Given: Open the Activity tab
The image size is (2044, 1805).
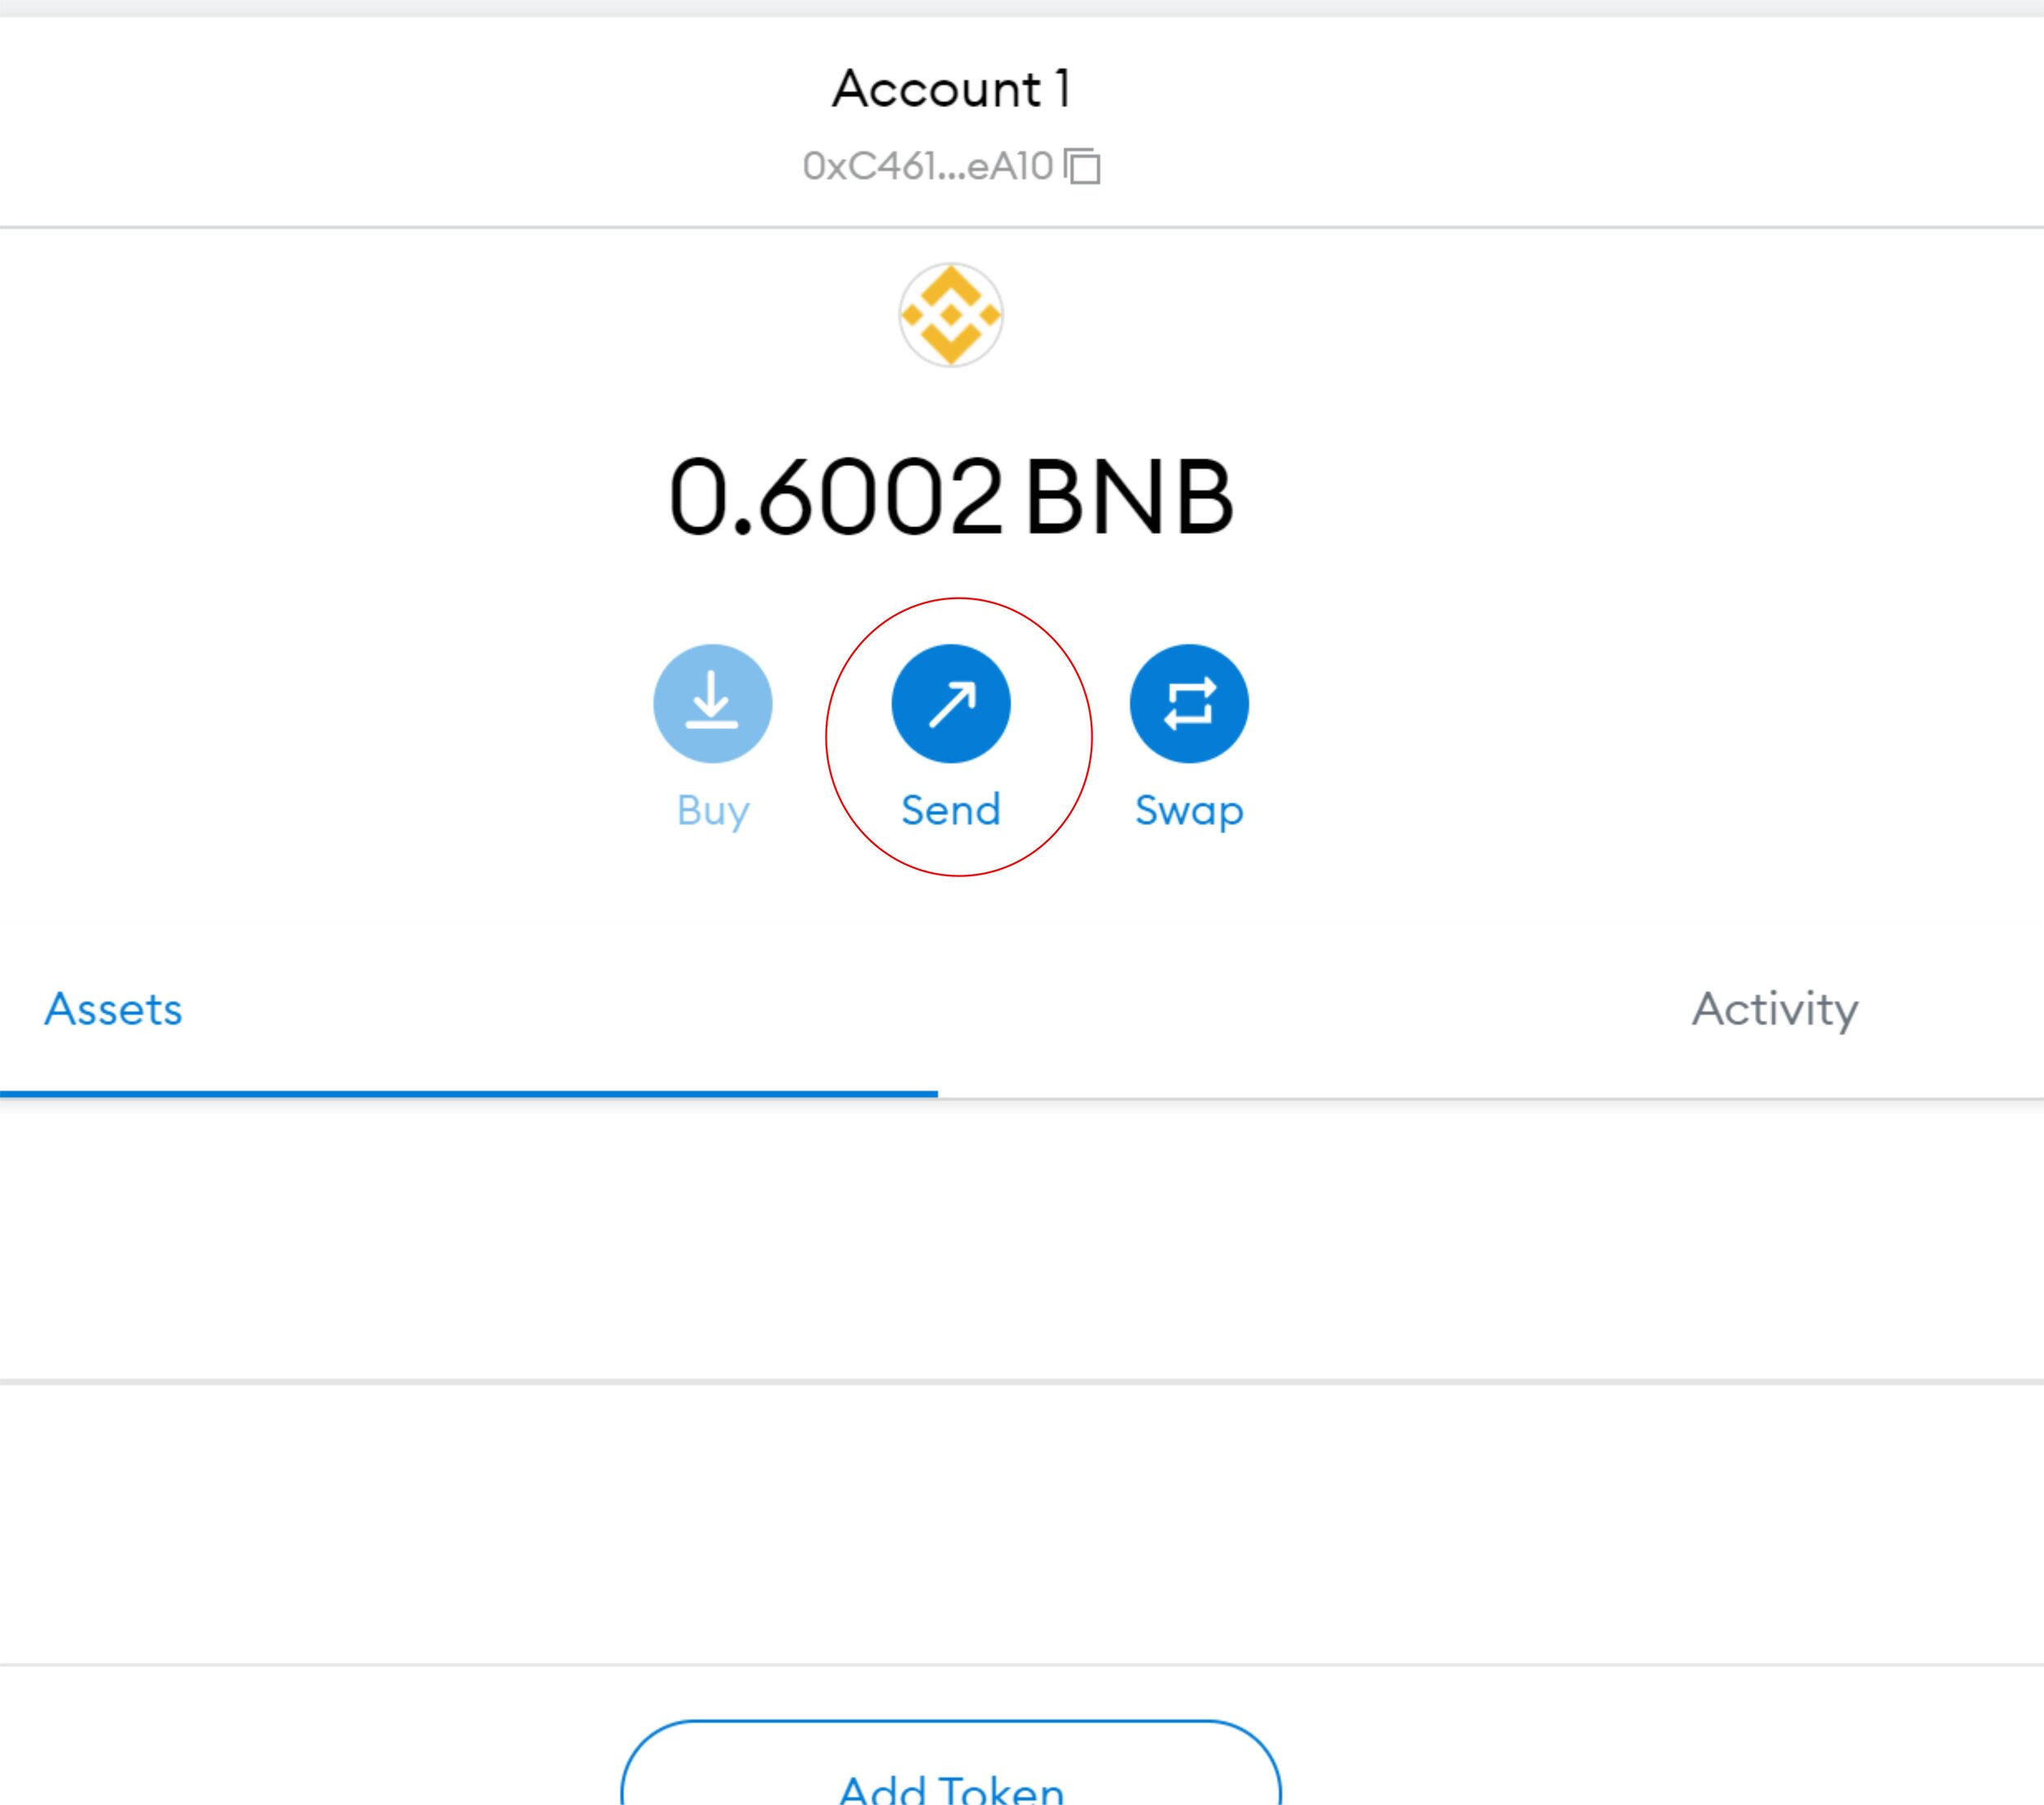Looking at the screenshot, I should point(1774,1009).
